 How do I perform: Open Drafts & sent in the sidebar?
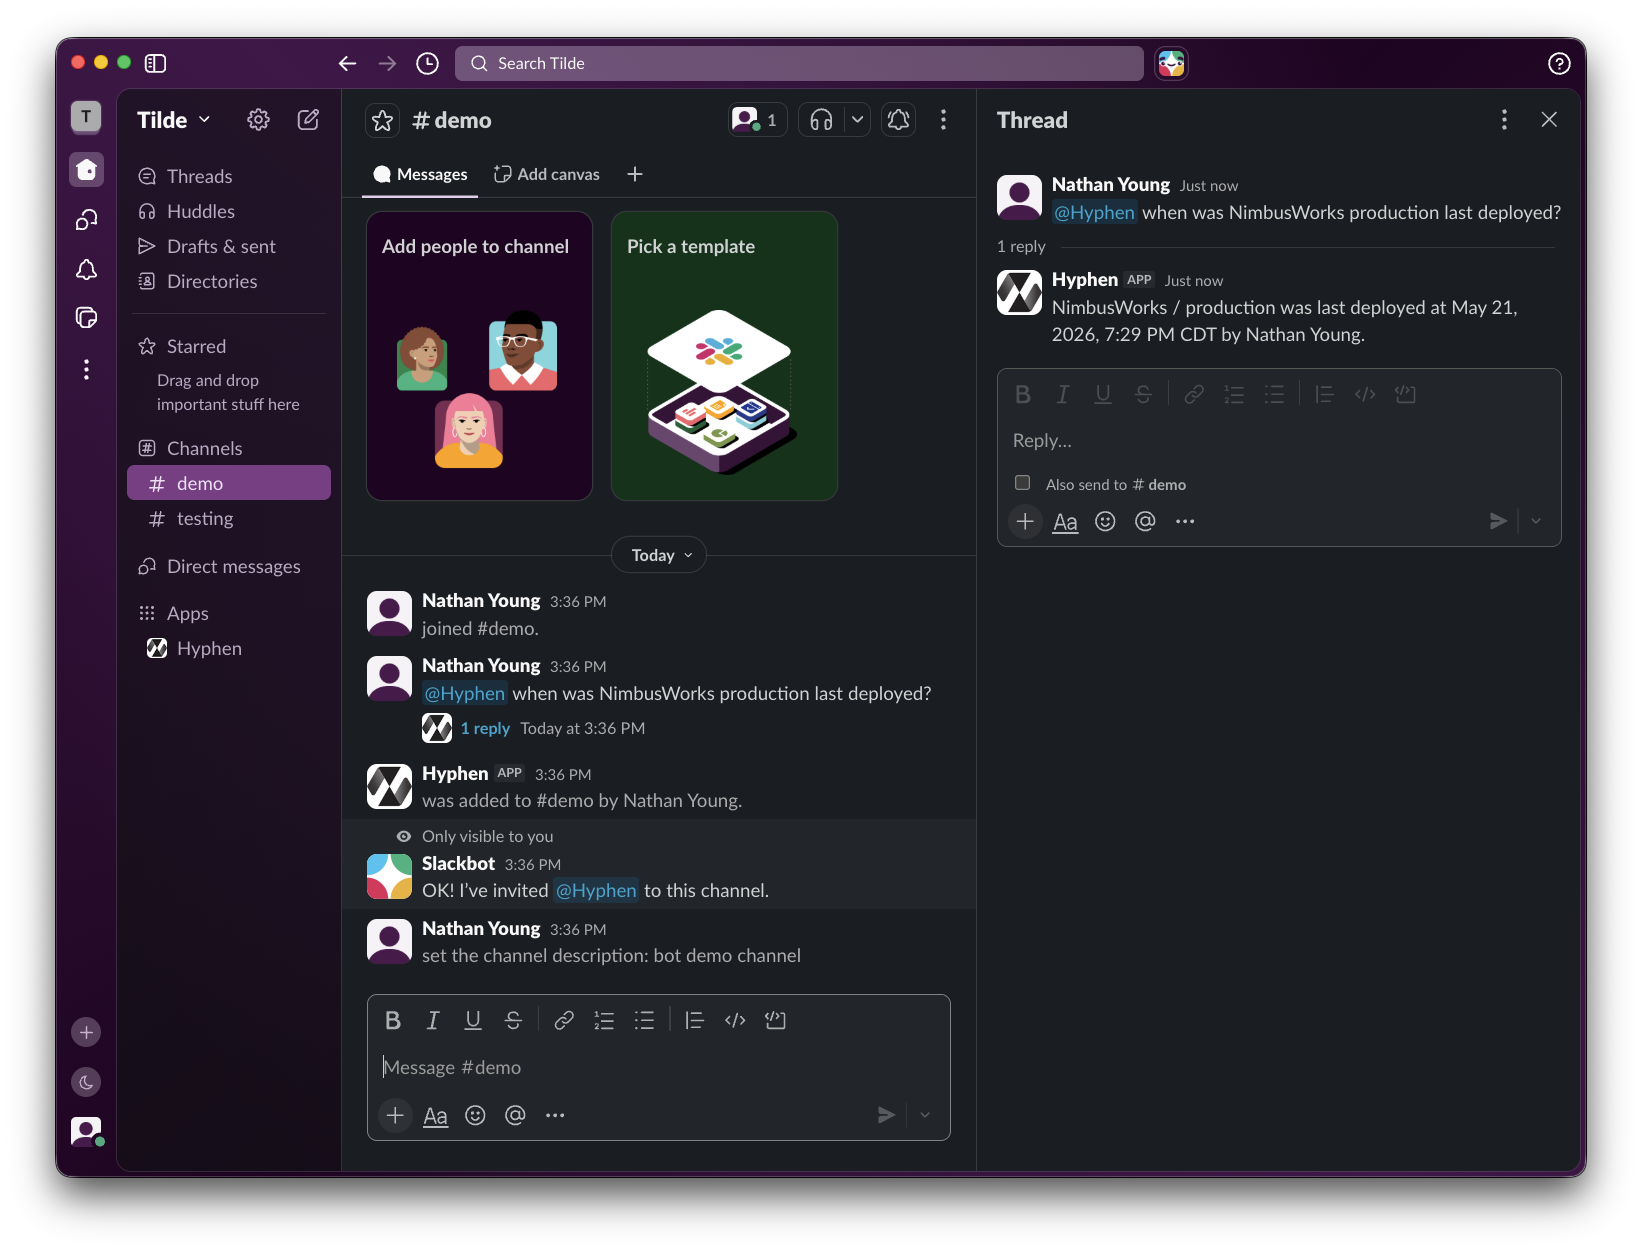click(229, 246)
